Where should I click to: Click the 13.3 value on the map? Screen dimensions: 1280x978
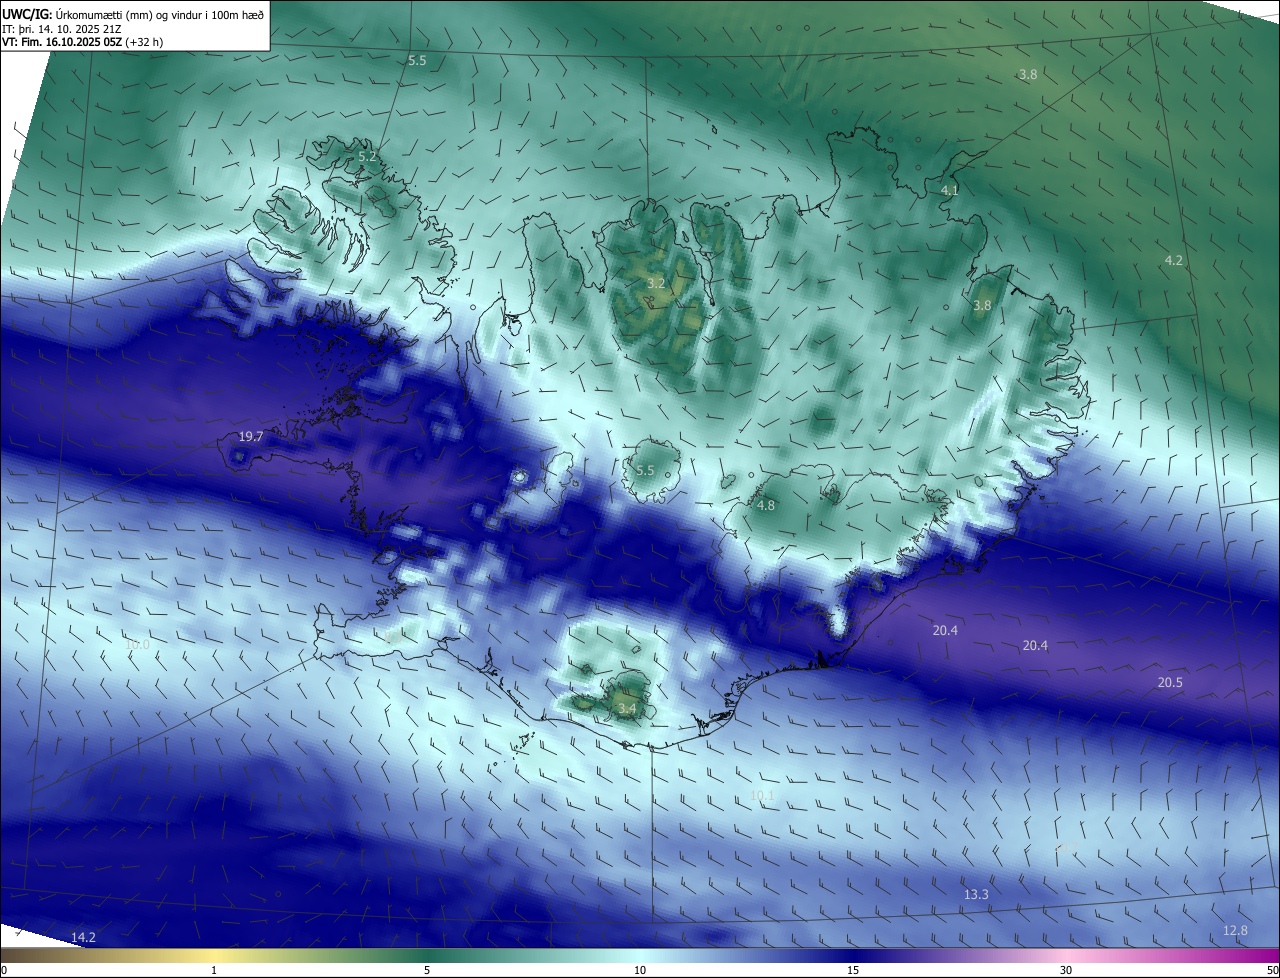(x=976, y=894)
